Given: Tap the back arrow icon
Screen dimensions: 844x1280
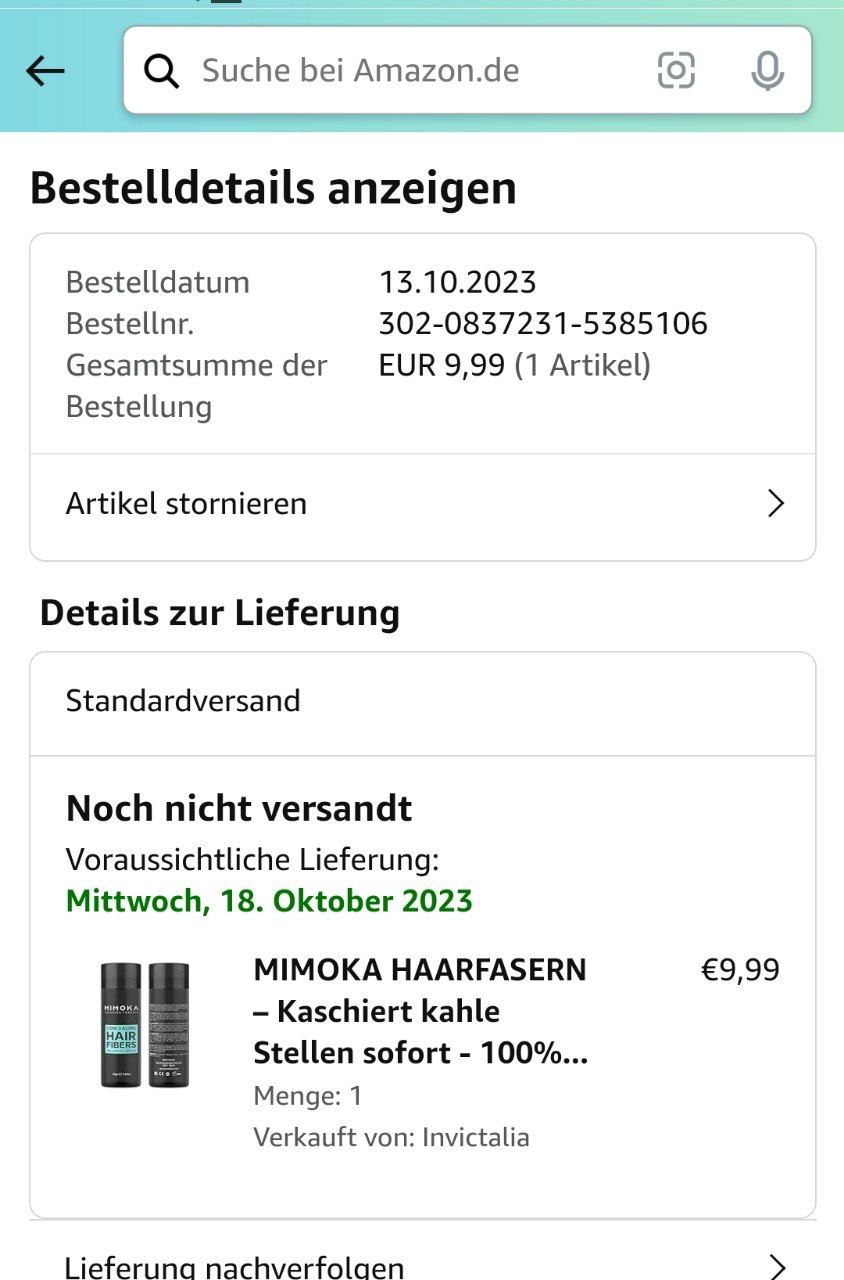Looking at the screenshot, I should [x=45, y=71].
